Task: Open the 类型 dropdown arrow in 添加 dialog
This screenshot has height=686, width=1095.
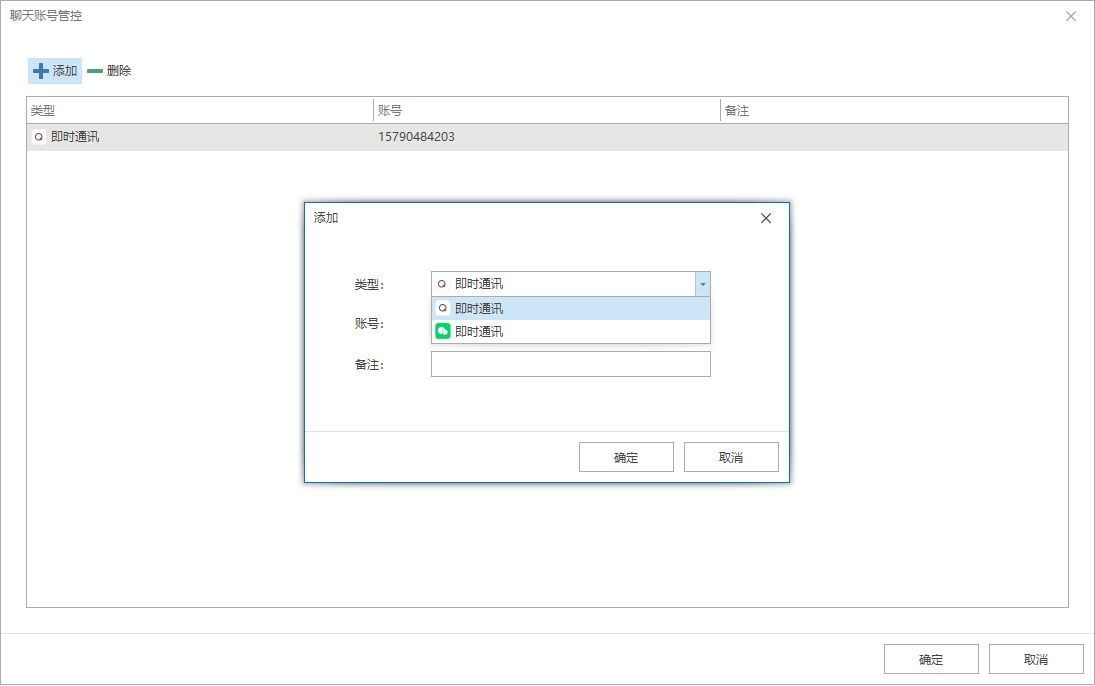Action: (x=703, y=284)
